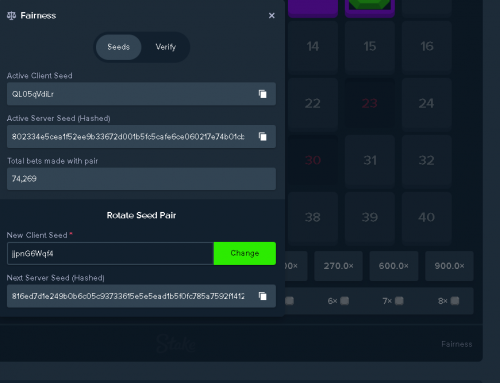Copy the next server seed hash
Image resolution: width=500 pixels, height=383 pixels.
pyautogui.click(x=263, y=296)
